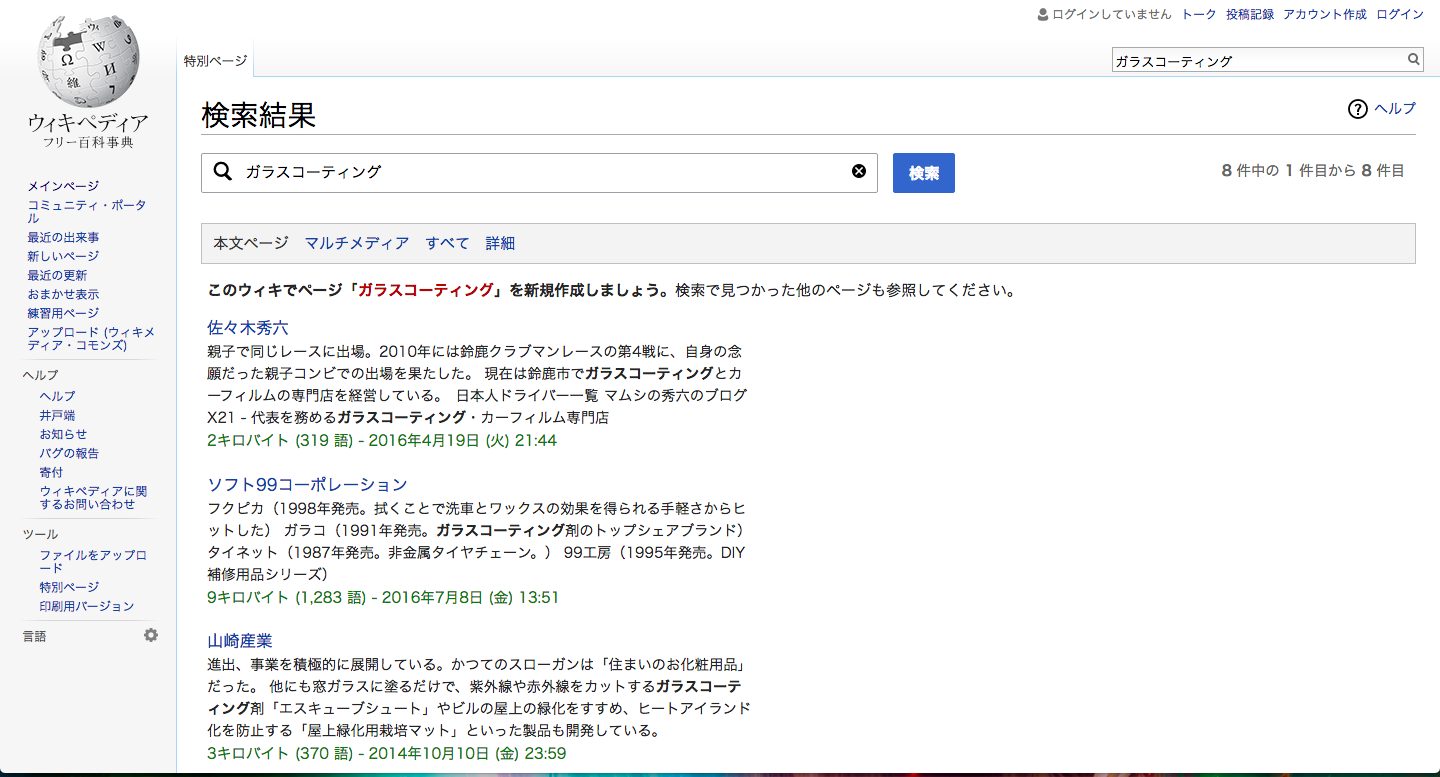Click the ツール sidebar section heading
This screenshot has height=777, width=1440.
(x=41, y=534)
